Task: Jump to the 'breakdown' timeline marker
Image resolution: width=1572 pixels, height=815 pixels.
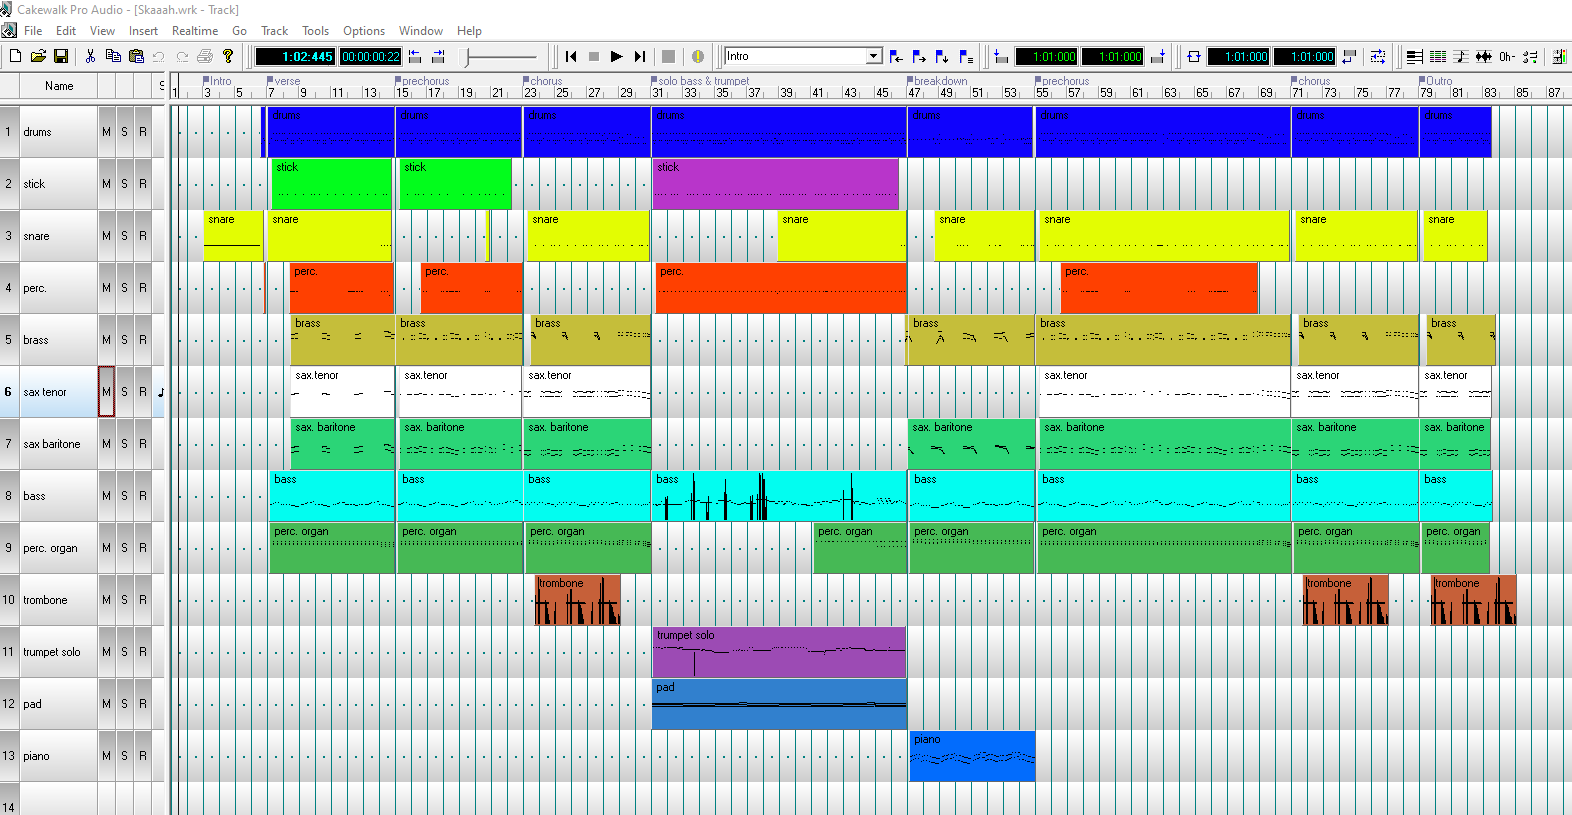Action: coord(938,81)
